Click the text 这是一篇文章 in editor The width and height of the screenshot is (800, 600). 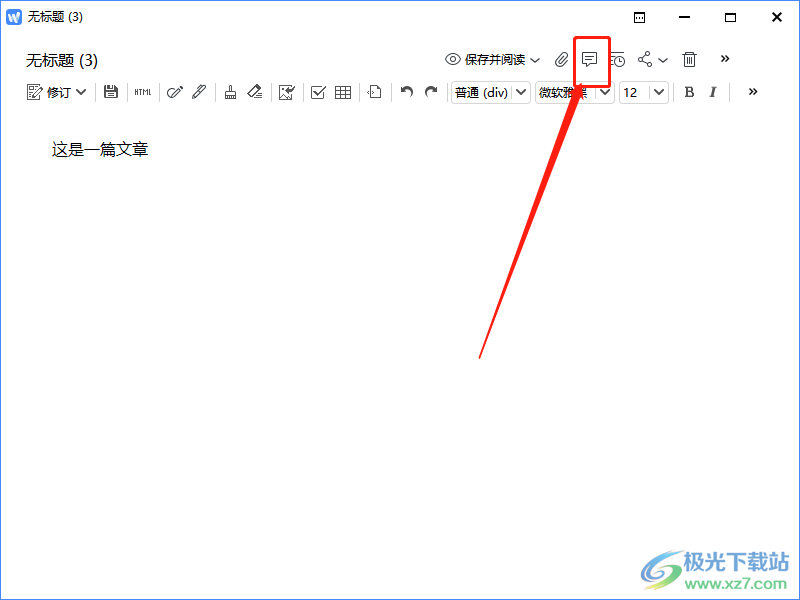tap(100, 149)
